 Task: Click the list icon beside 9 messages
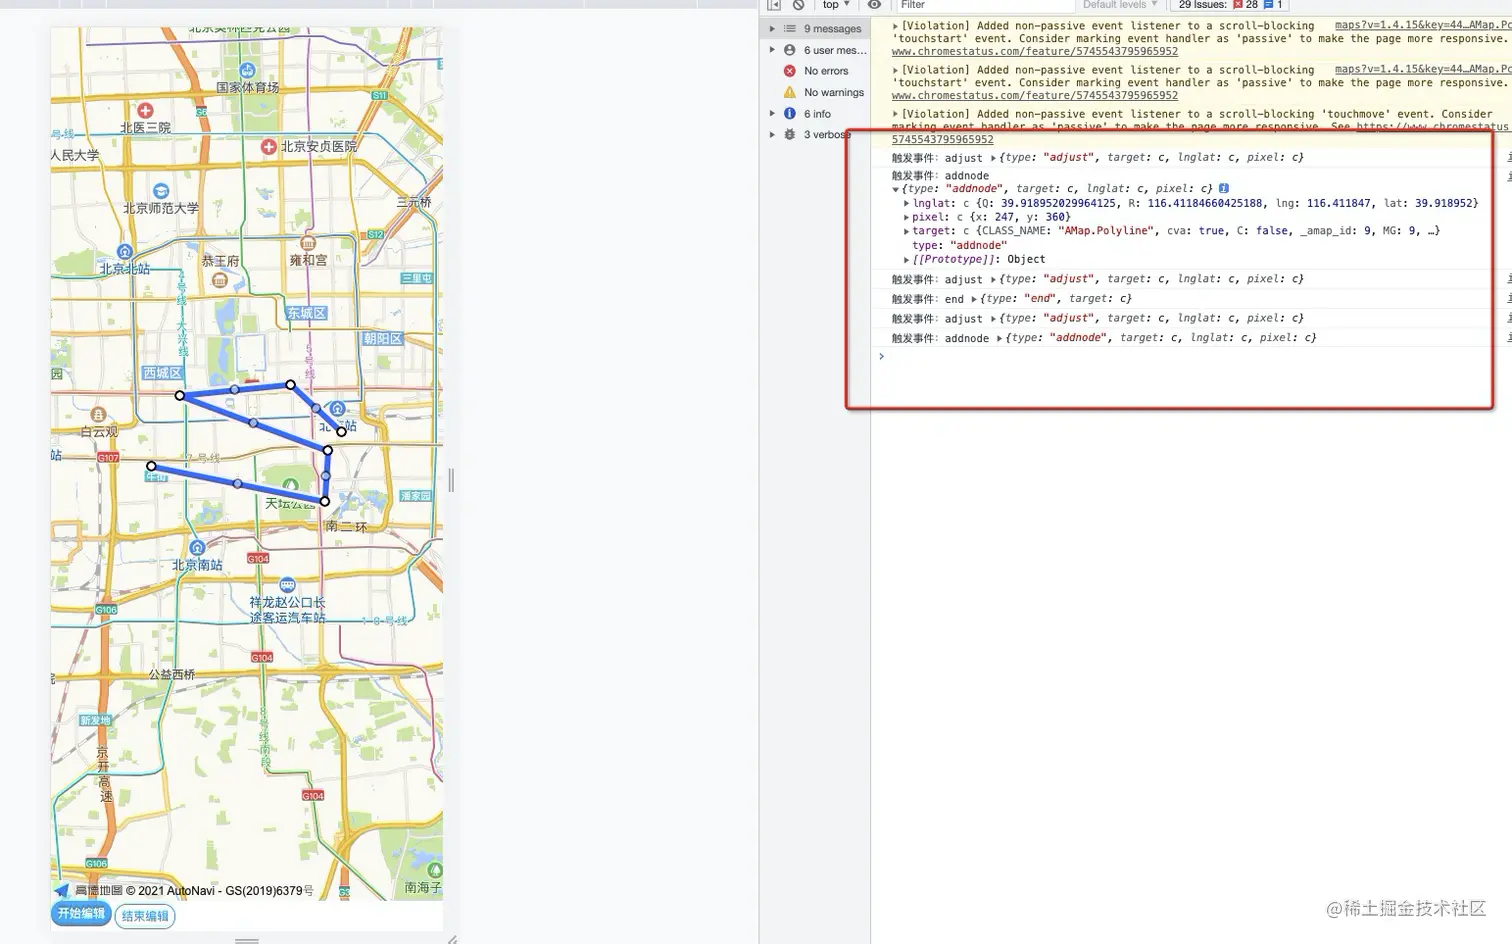790,29
